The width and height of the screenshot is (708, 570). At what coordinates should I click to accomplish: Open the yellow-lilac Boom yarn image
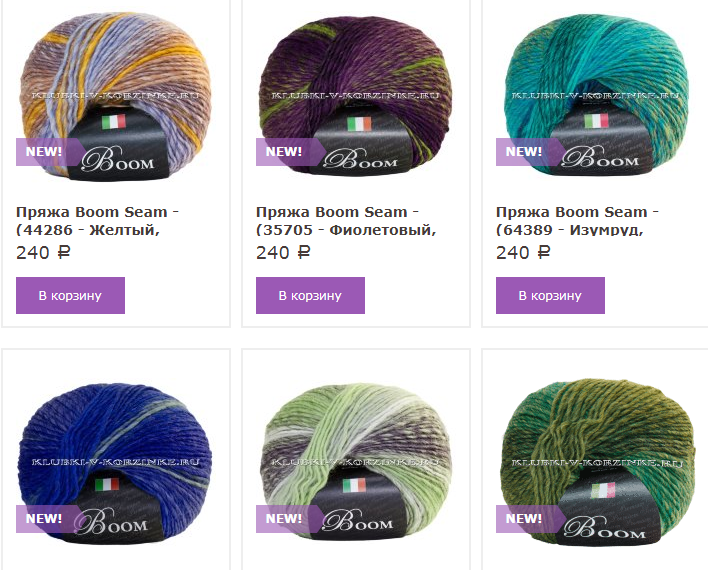pyautogui.click(x=116, y=97)
